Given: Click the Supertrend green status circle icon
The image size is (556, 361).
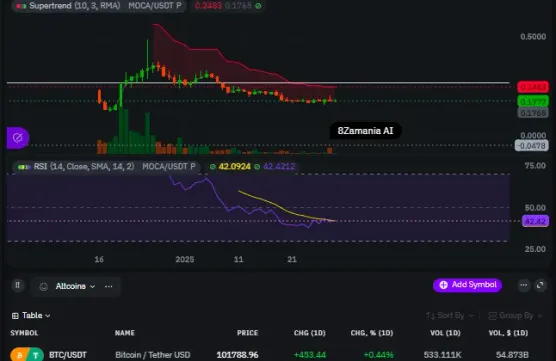Looking at the screenshot, I should coord(258,6).
